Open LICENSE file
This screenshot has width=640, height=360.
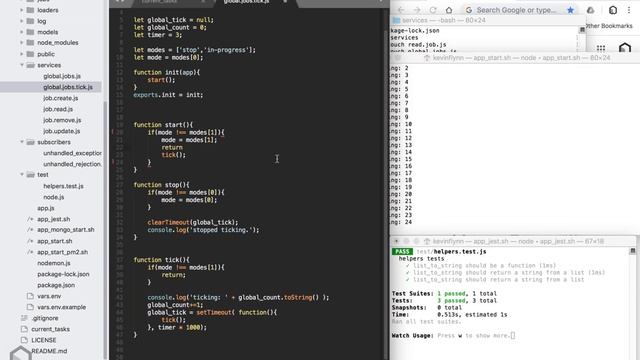coord(44,340)
